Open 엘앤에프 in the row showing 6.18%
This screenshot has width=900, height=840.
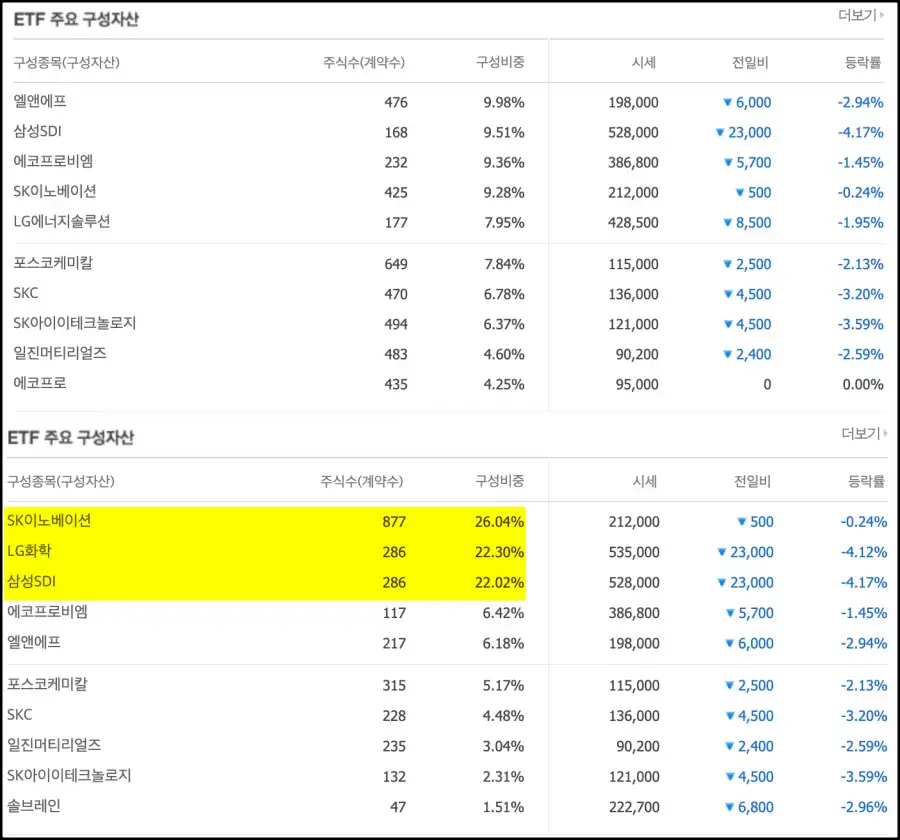point(34,642)
